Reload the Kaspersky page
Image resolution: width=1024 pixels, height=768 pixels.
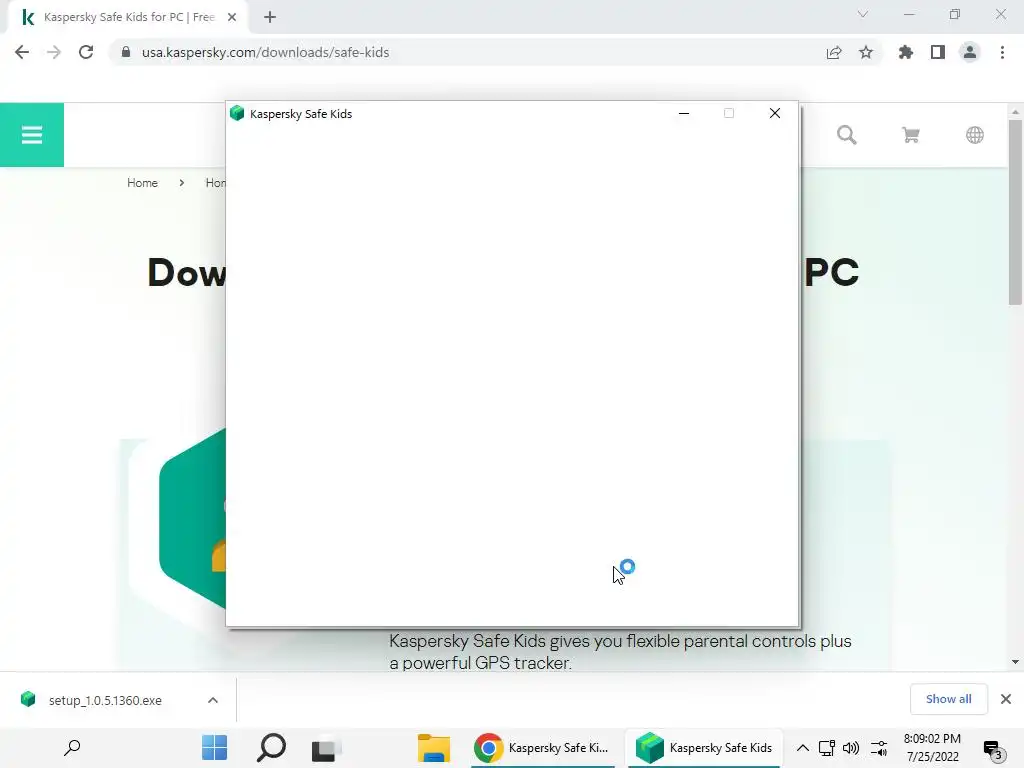pos(86,52)
